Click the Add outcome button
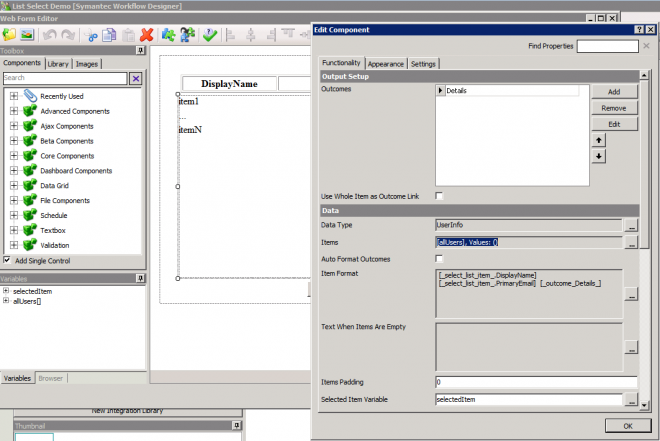660x441 pixels. coord(614,92)
